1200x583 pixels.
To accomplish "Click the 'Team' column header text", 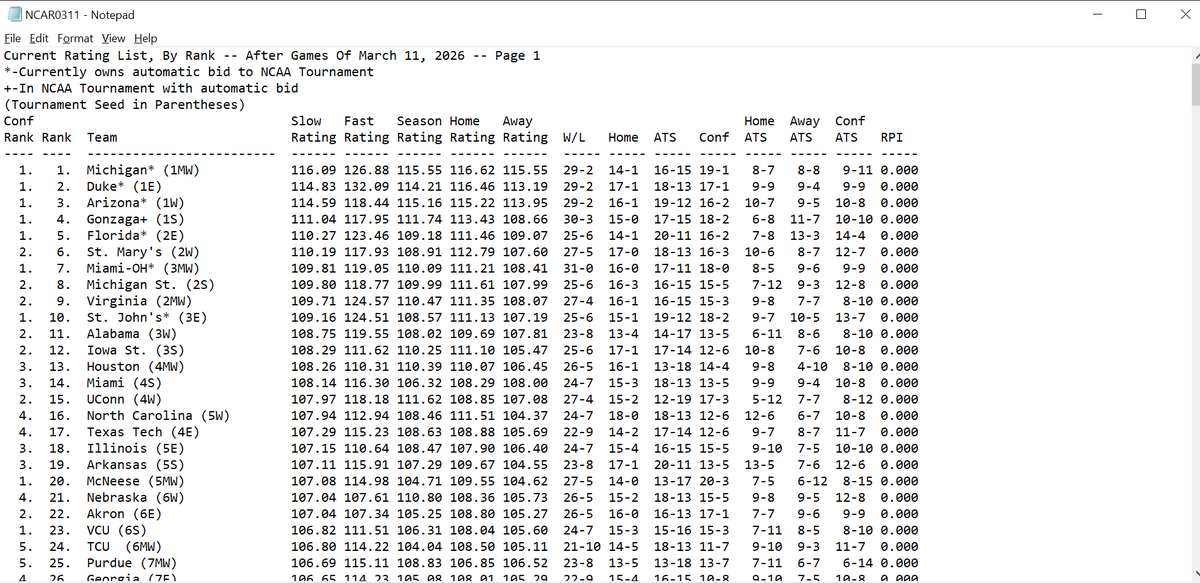I will pyautogui.click(x=102, y=137).
